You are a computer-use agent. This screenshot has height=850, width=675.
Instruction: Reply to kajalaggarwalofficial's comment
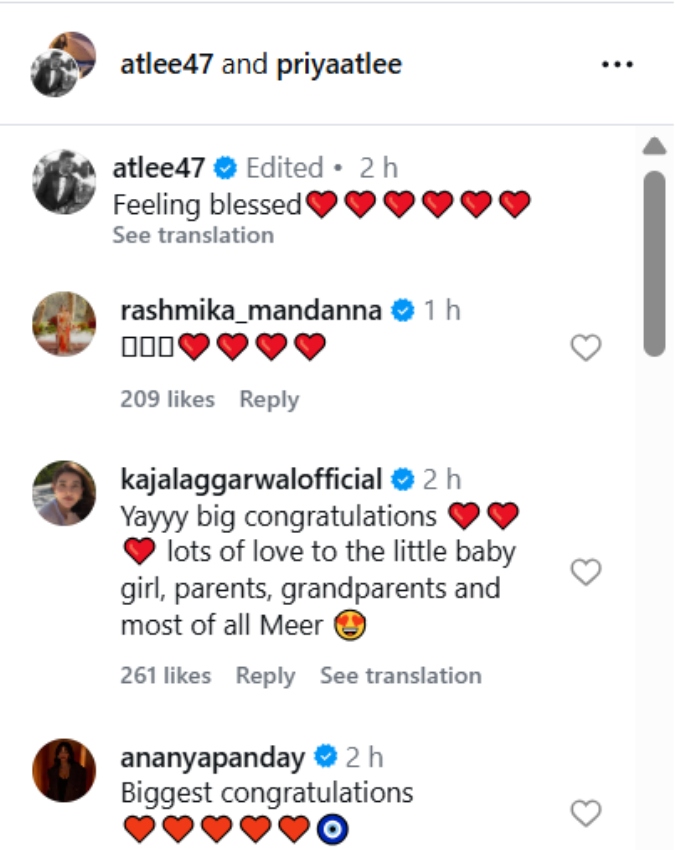tap(265, 676)
